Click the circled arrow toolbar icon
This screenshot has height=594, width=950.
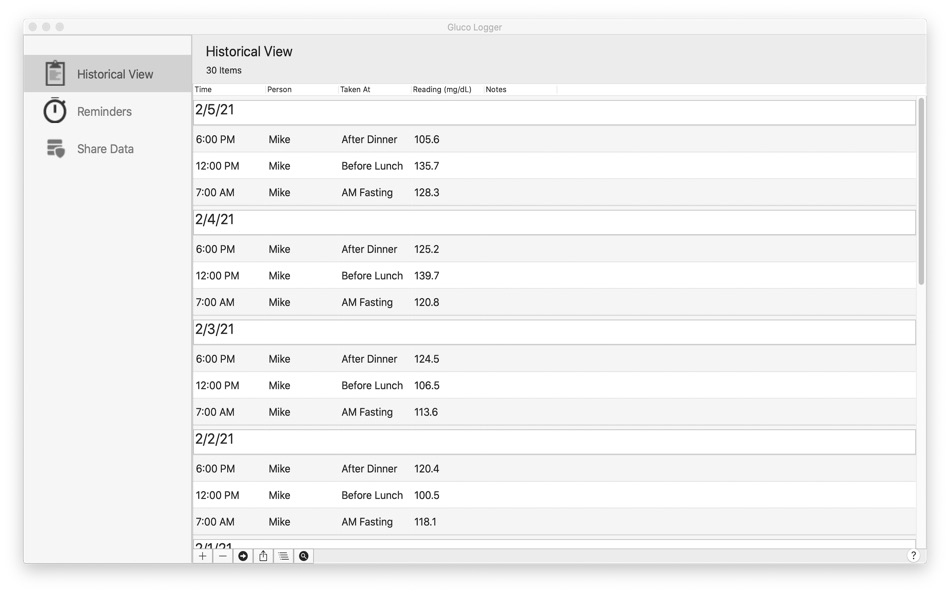pyautogui.click(x=242, y=555)
